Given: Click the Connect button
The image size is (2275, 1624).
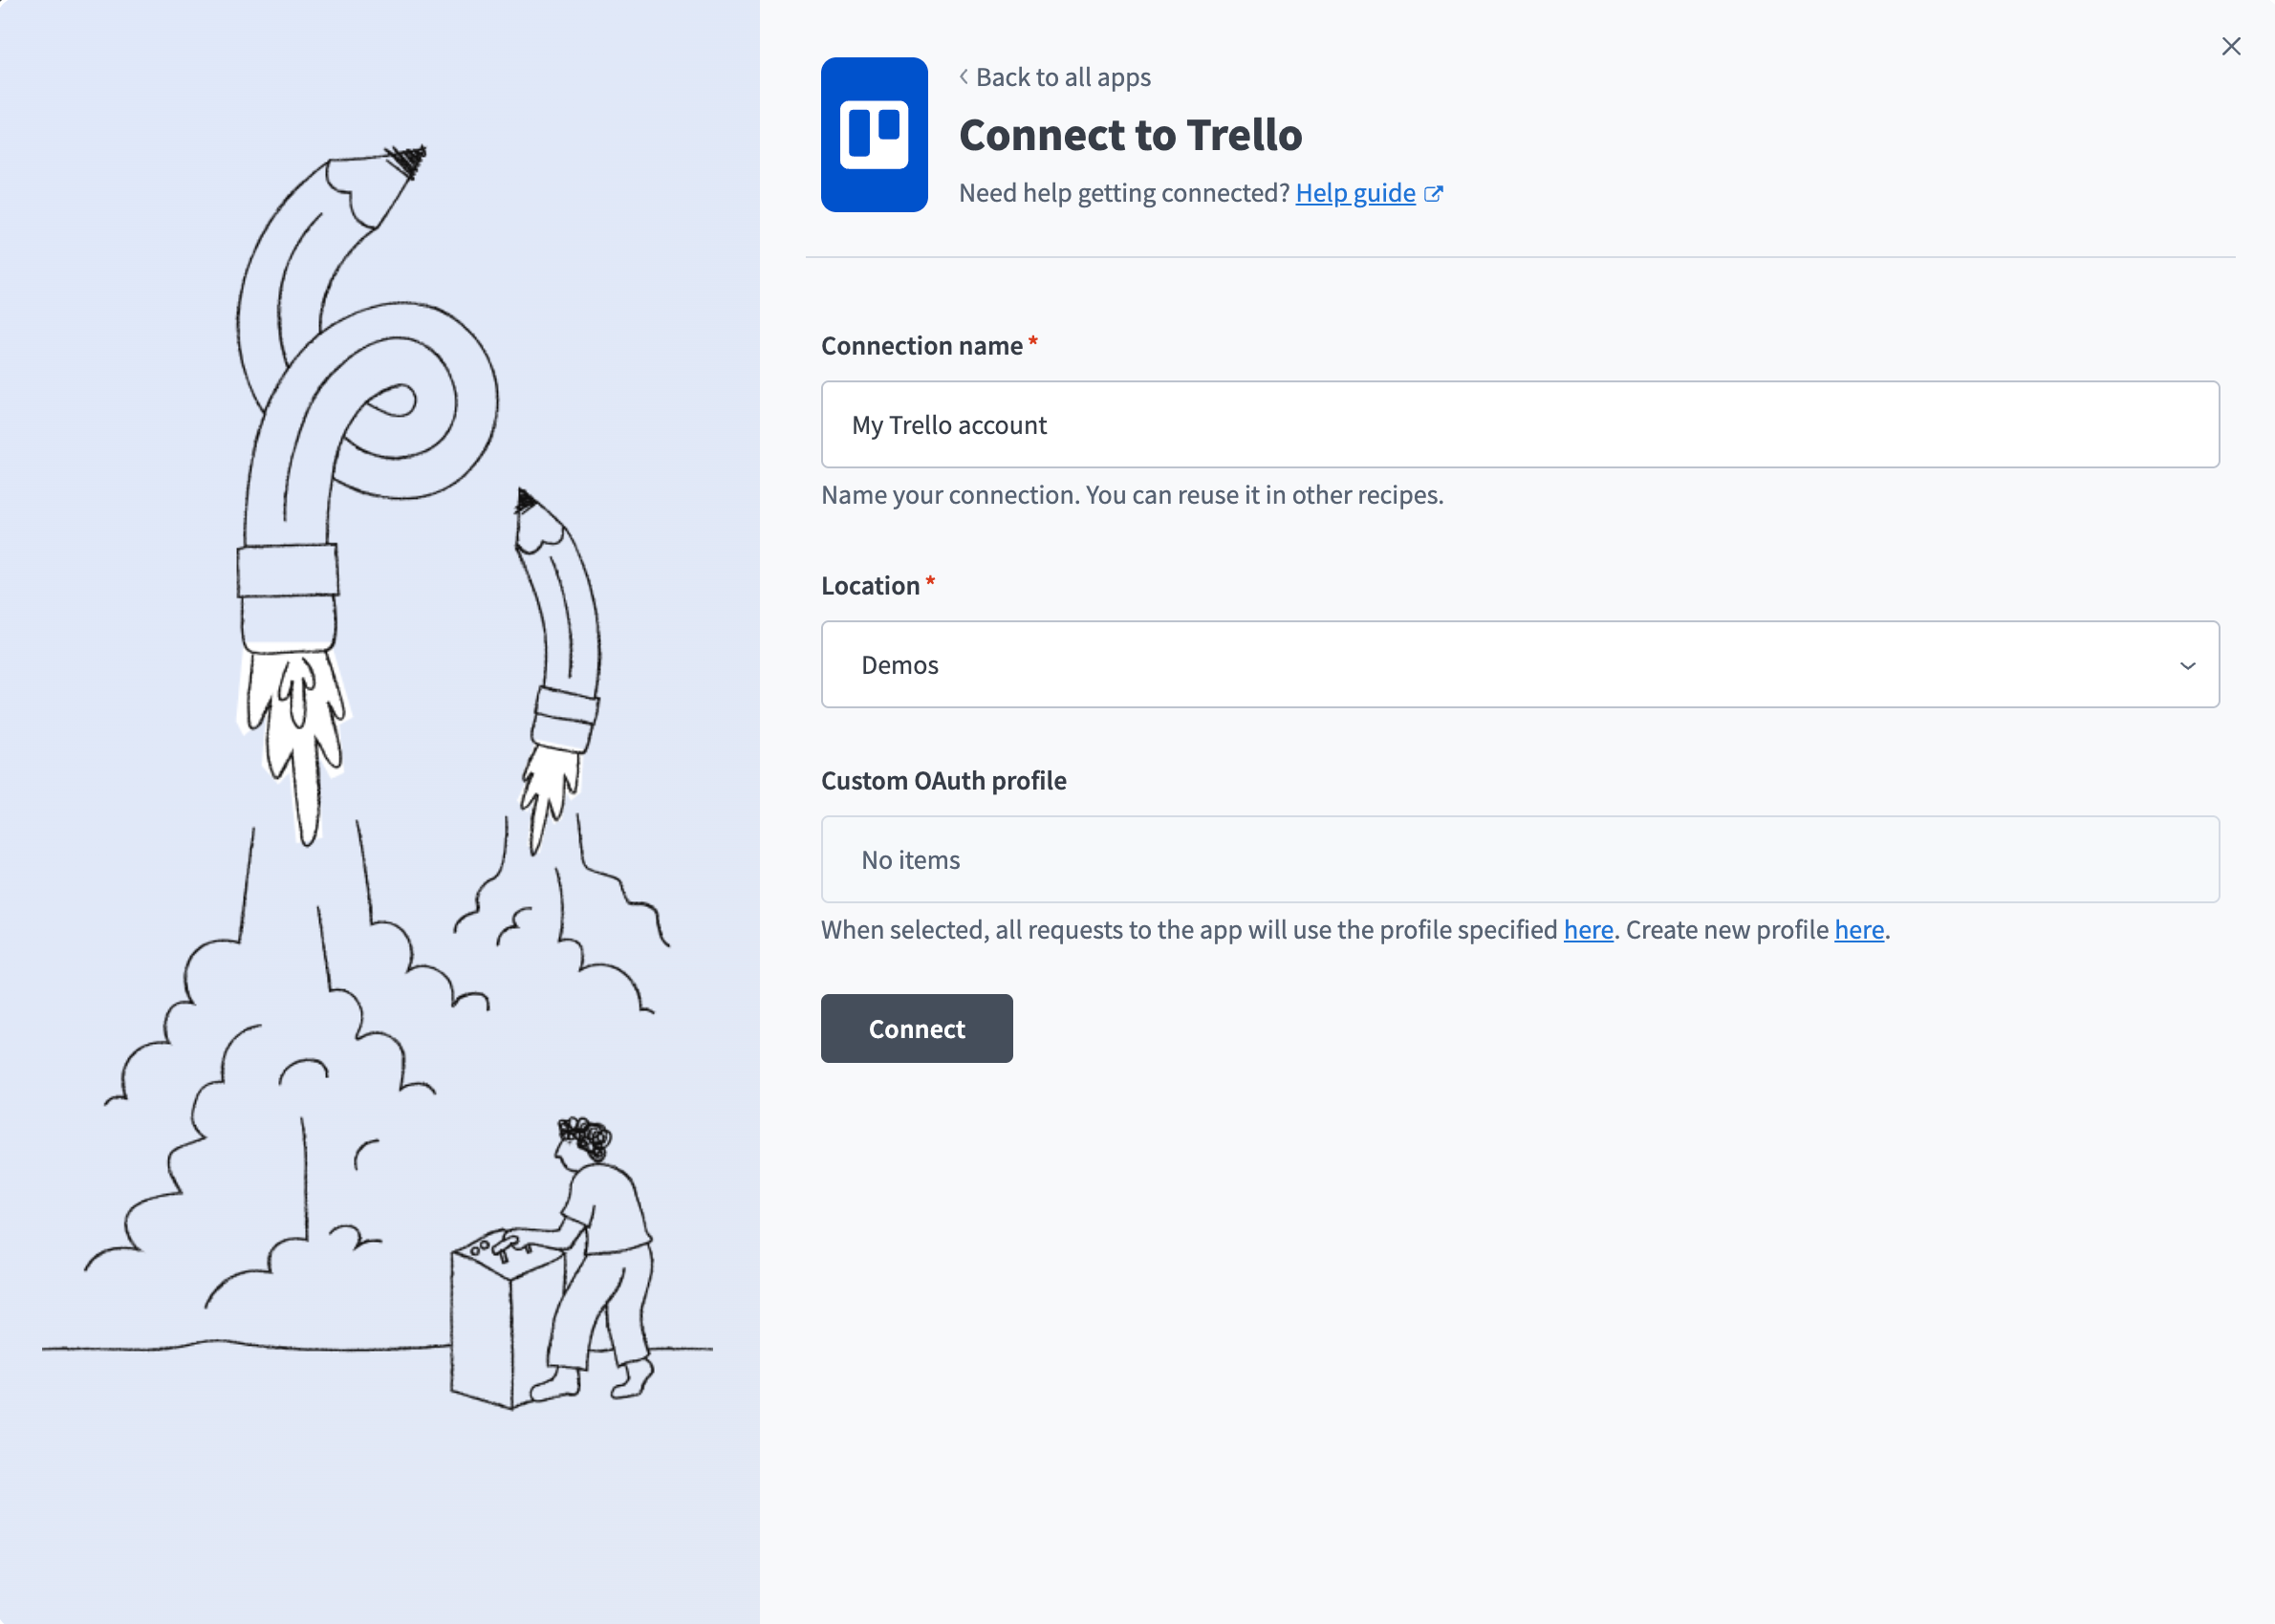Looking at the screenshot, I should (916, 1028).
